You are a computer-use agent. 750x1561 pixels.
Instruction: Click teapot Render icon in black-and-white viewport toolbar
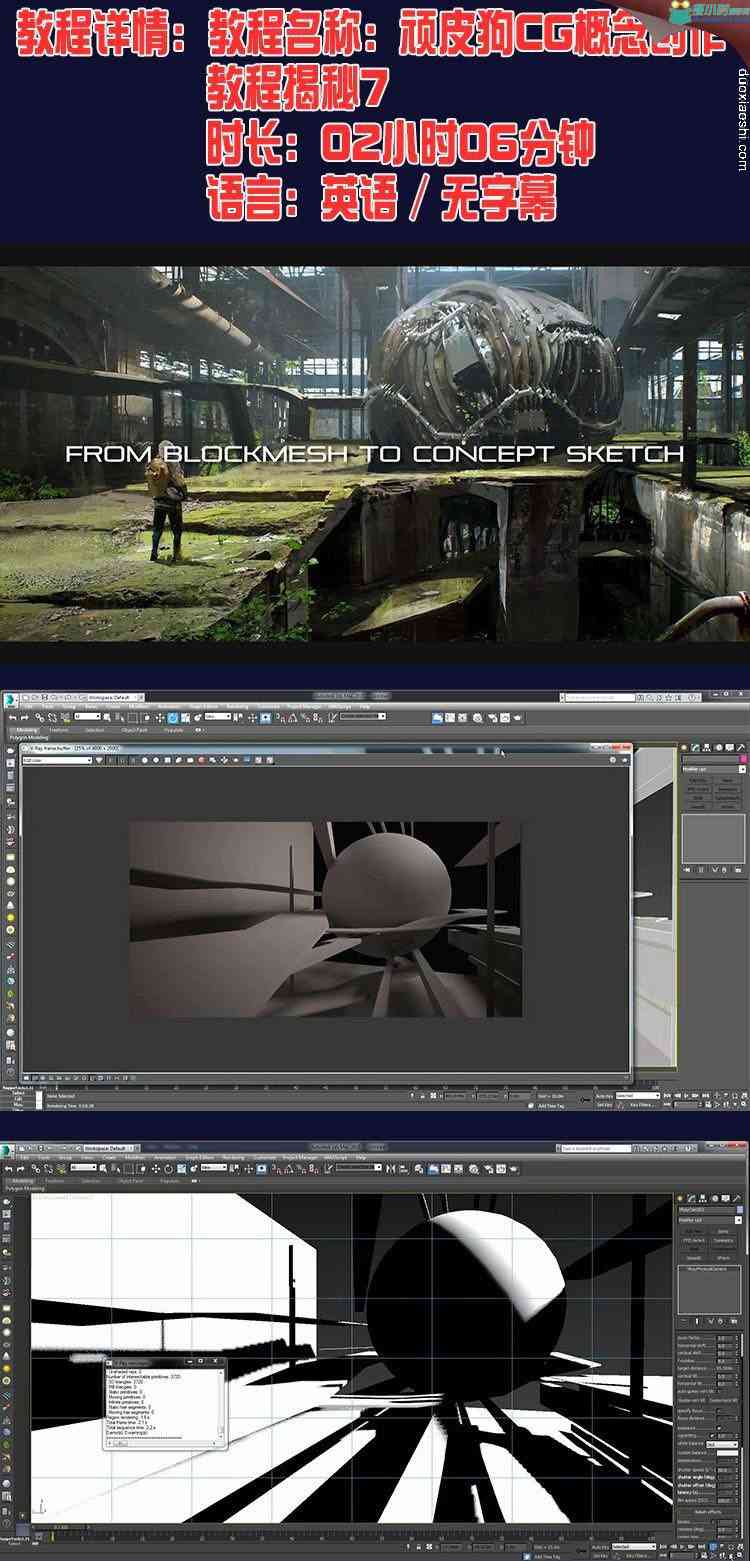click(513, 1169)
